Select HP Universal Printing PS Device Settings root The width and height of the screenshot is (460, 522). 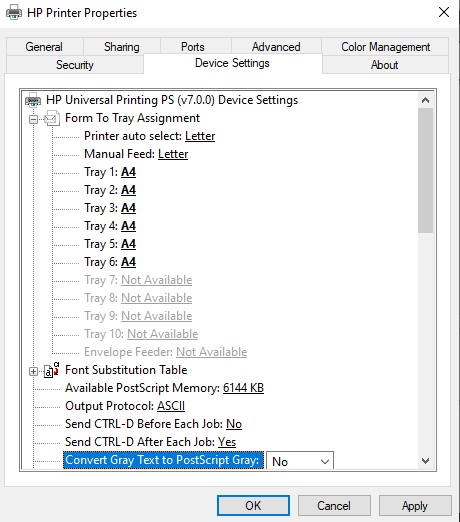[x=172, y=100]
